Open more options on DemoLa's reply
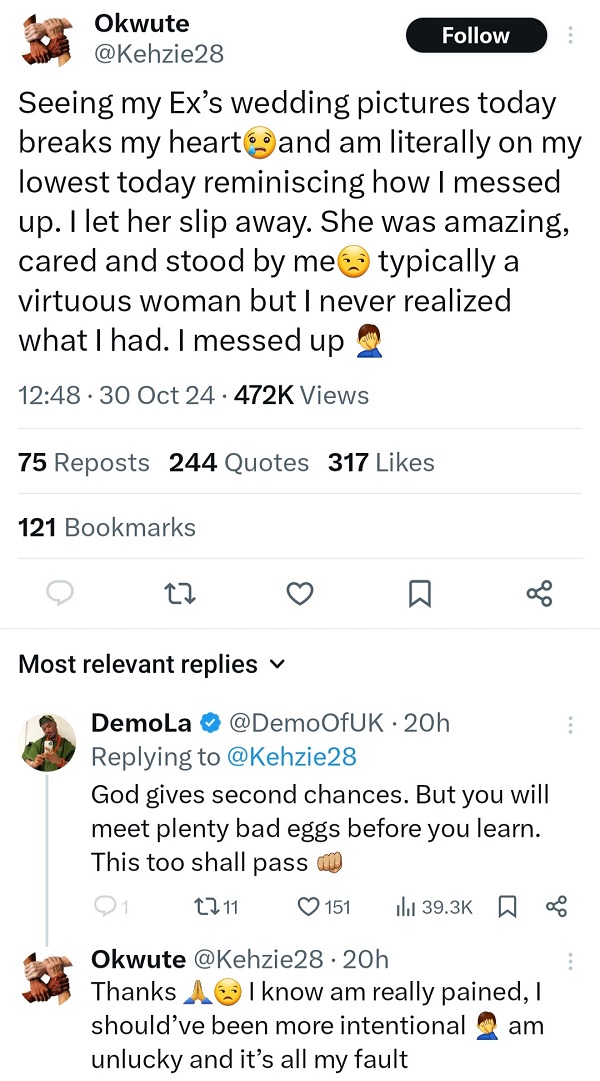The width and height of the screenshot is (600, 1081). tap(571, 724)
